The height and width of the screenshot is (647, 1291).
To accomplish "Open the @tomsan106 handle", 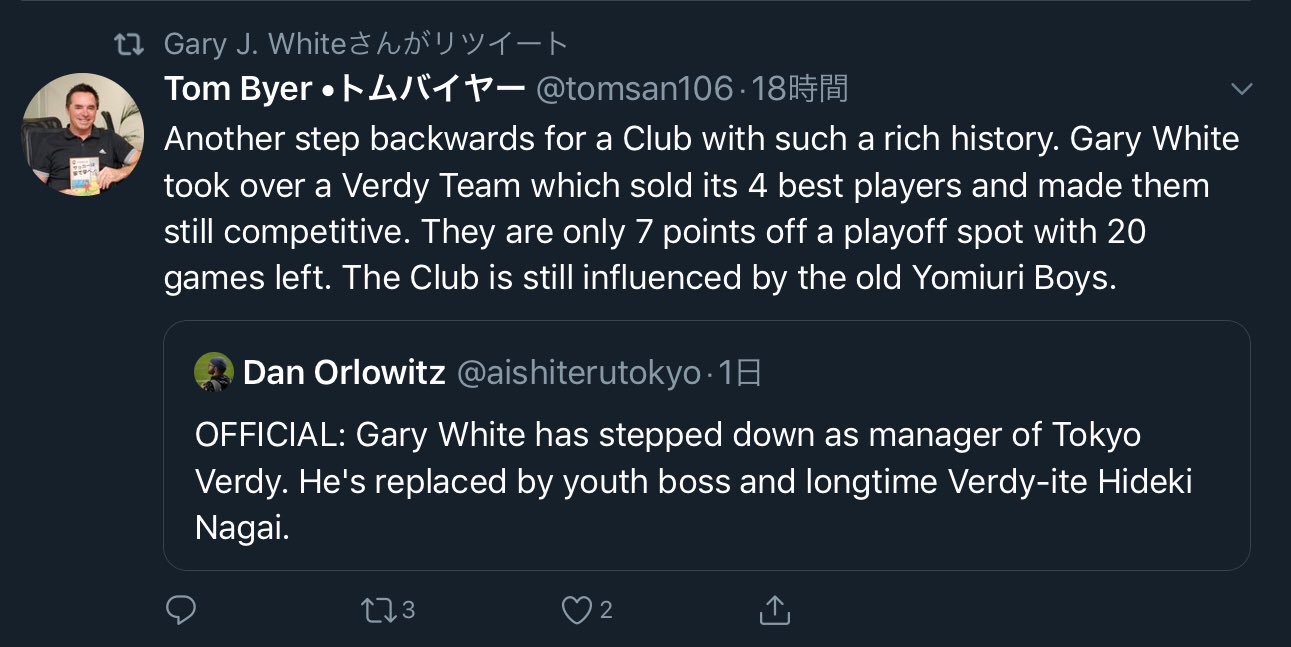I will (x=635, y=89).
